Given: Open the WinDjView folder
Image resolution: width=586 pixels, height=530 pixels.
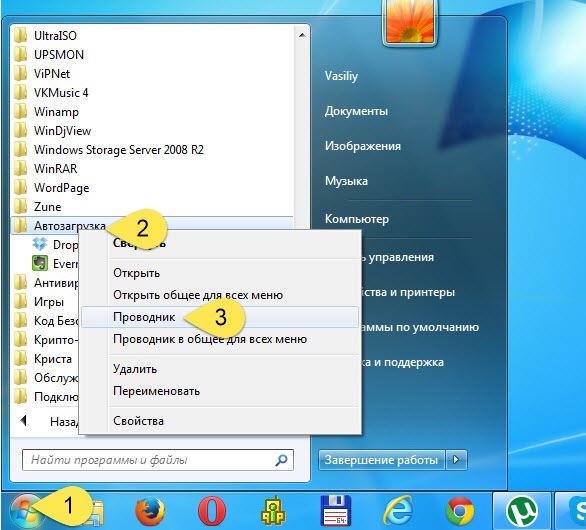Looking at the screenshot, I should 62,131.
